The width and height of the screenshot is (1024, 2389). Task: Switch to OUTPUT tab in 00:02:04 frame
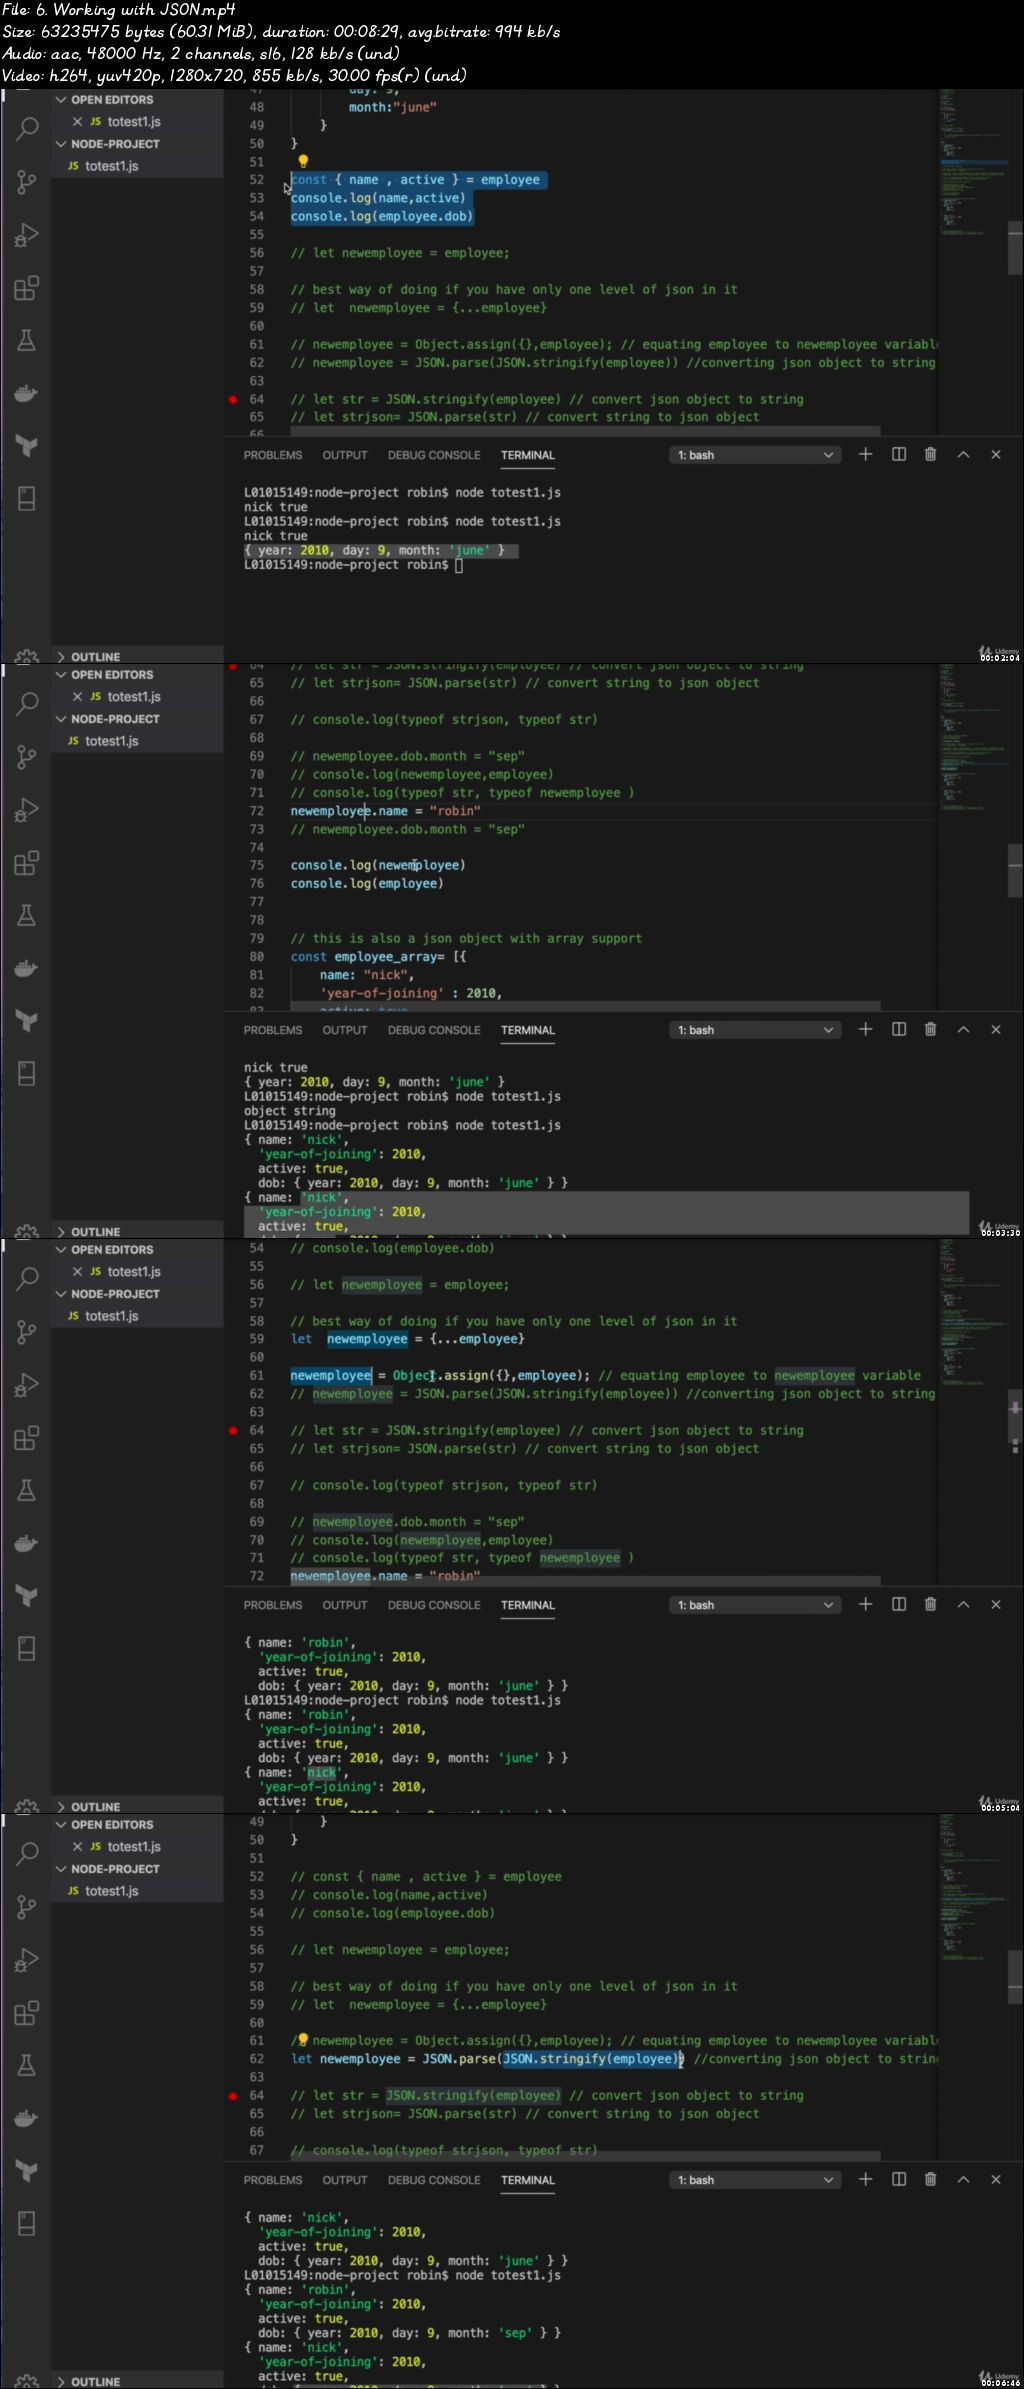(345, 455)
